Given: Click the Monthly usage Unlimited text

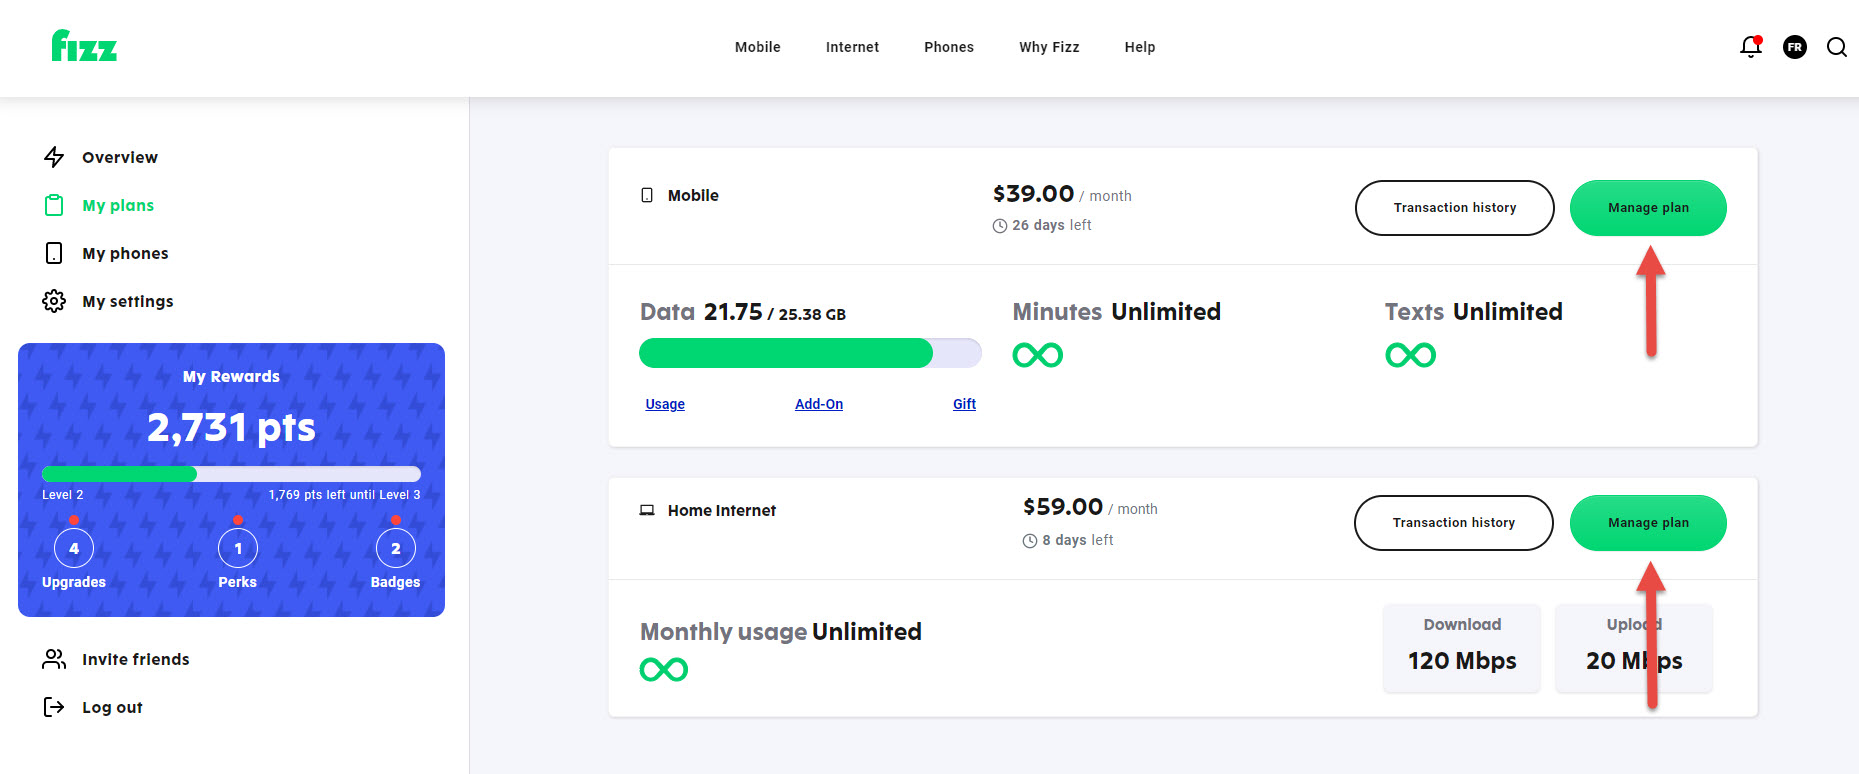Looking at the screenshot, I should pyautogui.click(x=781, y=632).
